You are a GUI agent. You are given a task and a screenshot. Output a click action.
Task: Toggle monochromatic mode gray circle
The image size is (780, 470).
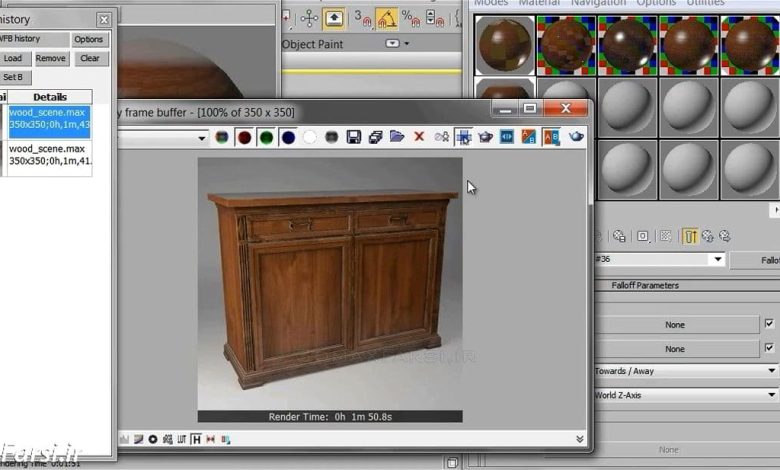tap(332, 137)
